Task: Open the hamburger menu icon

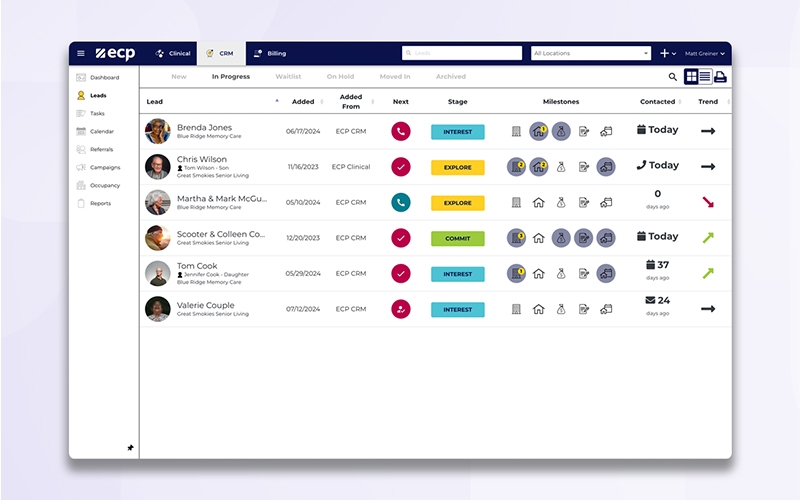Action: [81, 53]
